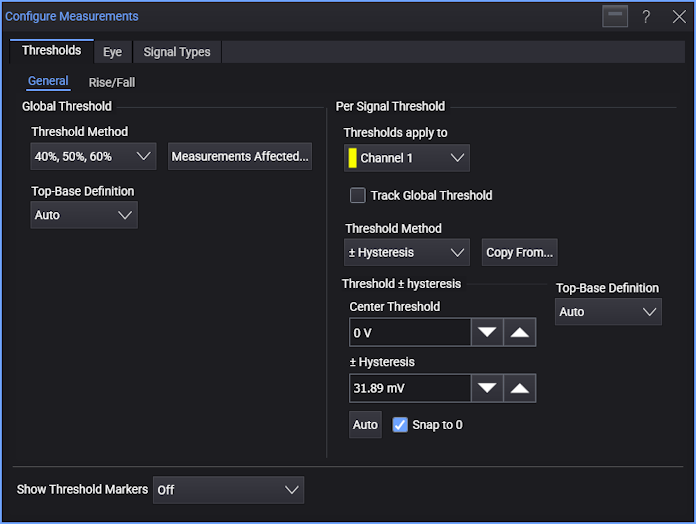Screen dimensions: 696x524
Task: Click the help question mark icon
Action: coord(646,17)
